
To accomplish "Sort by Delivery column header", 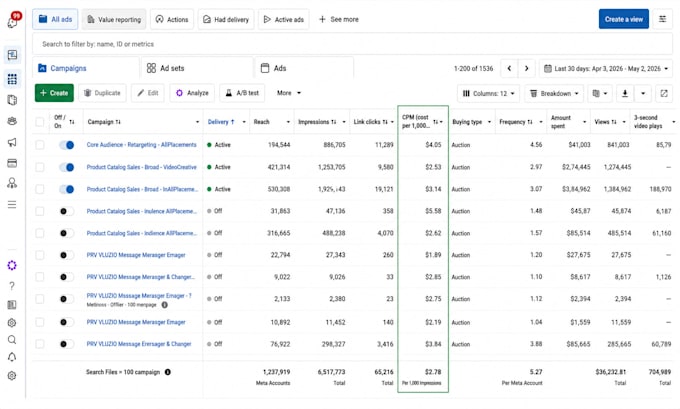I will [x=221, y=122].
